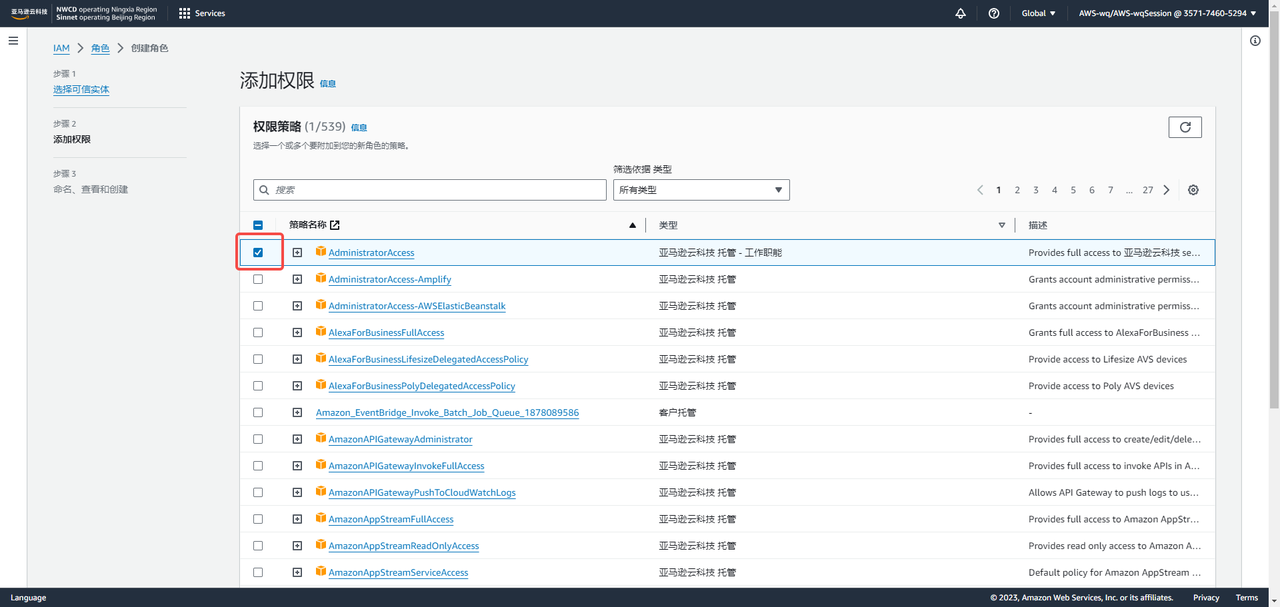Screen dimensions: 1280x607
Task: Expand the AmazonAppStreamReadOnlyAccess row
Action: coord(297,546)
